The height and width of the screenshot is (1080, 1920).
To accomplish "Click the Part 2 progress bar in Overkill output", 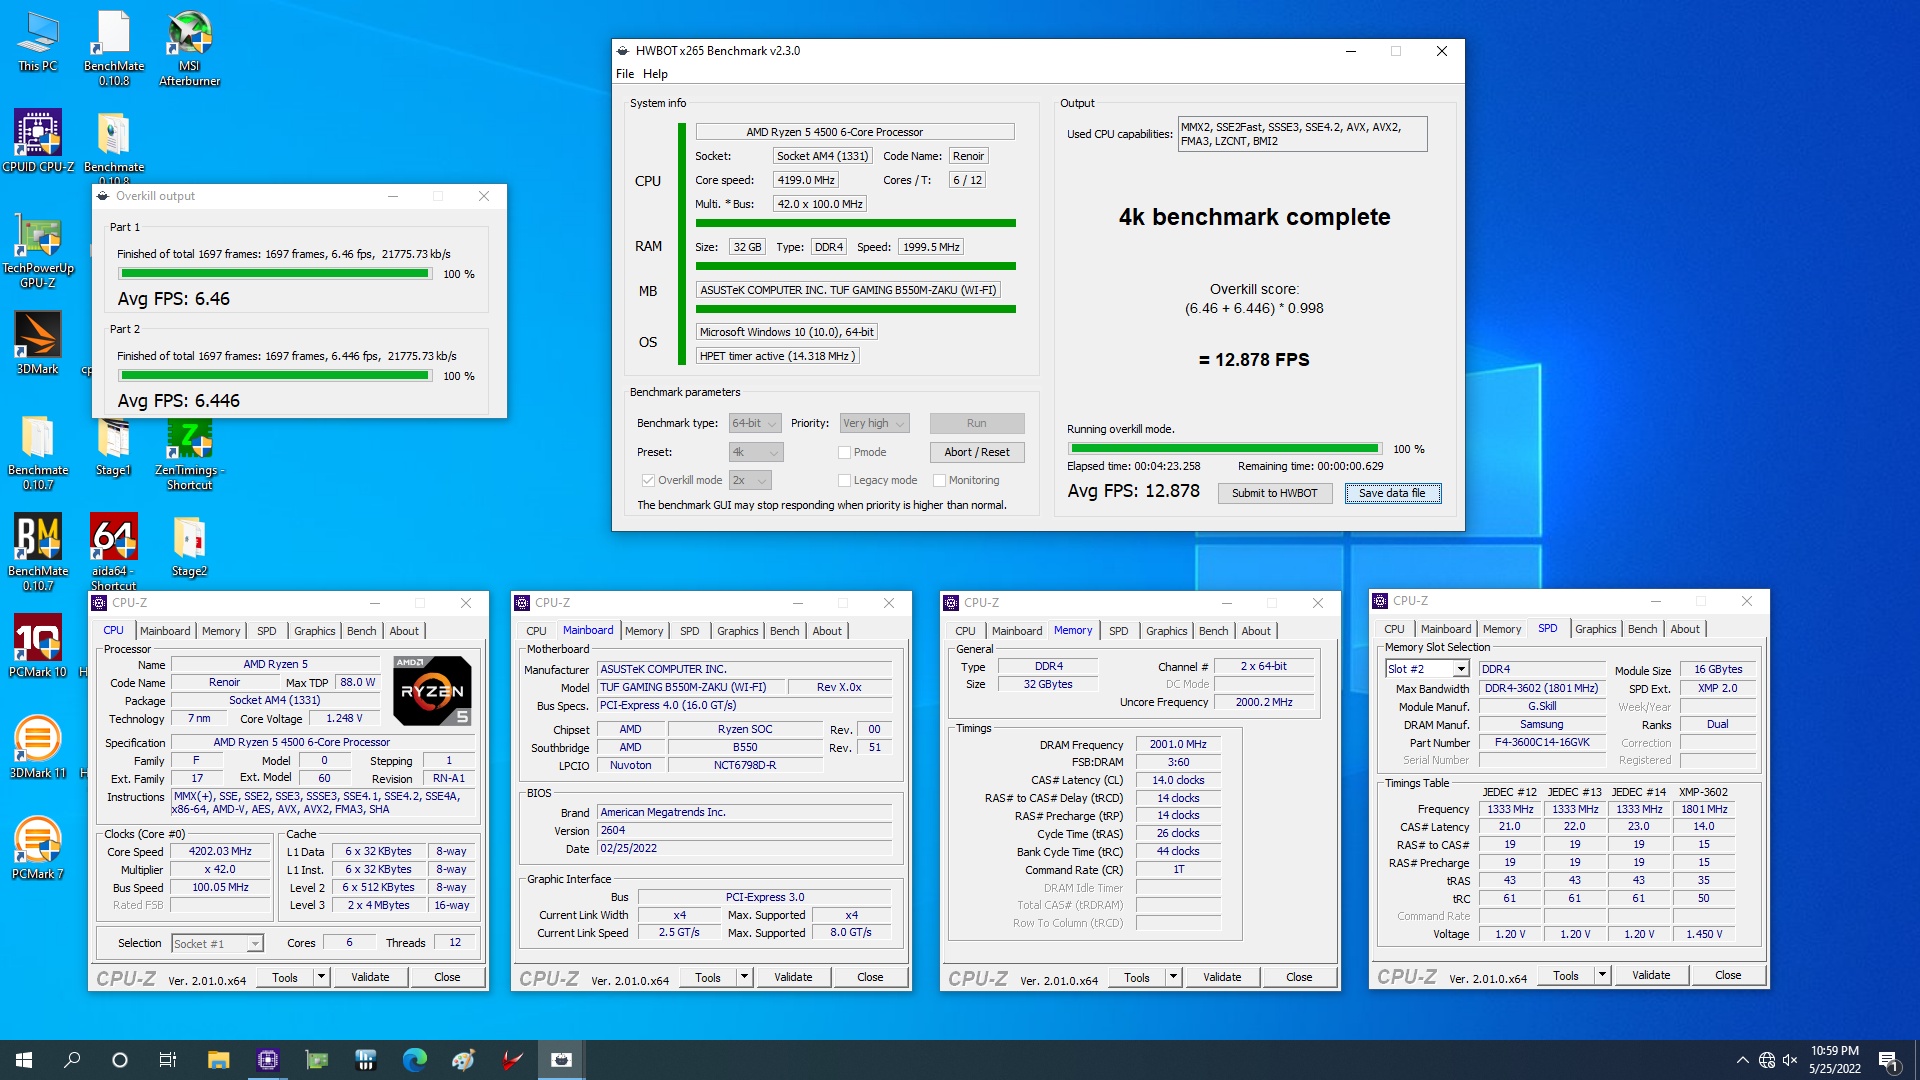I will [275, 376].
